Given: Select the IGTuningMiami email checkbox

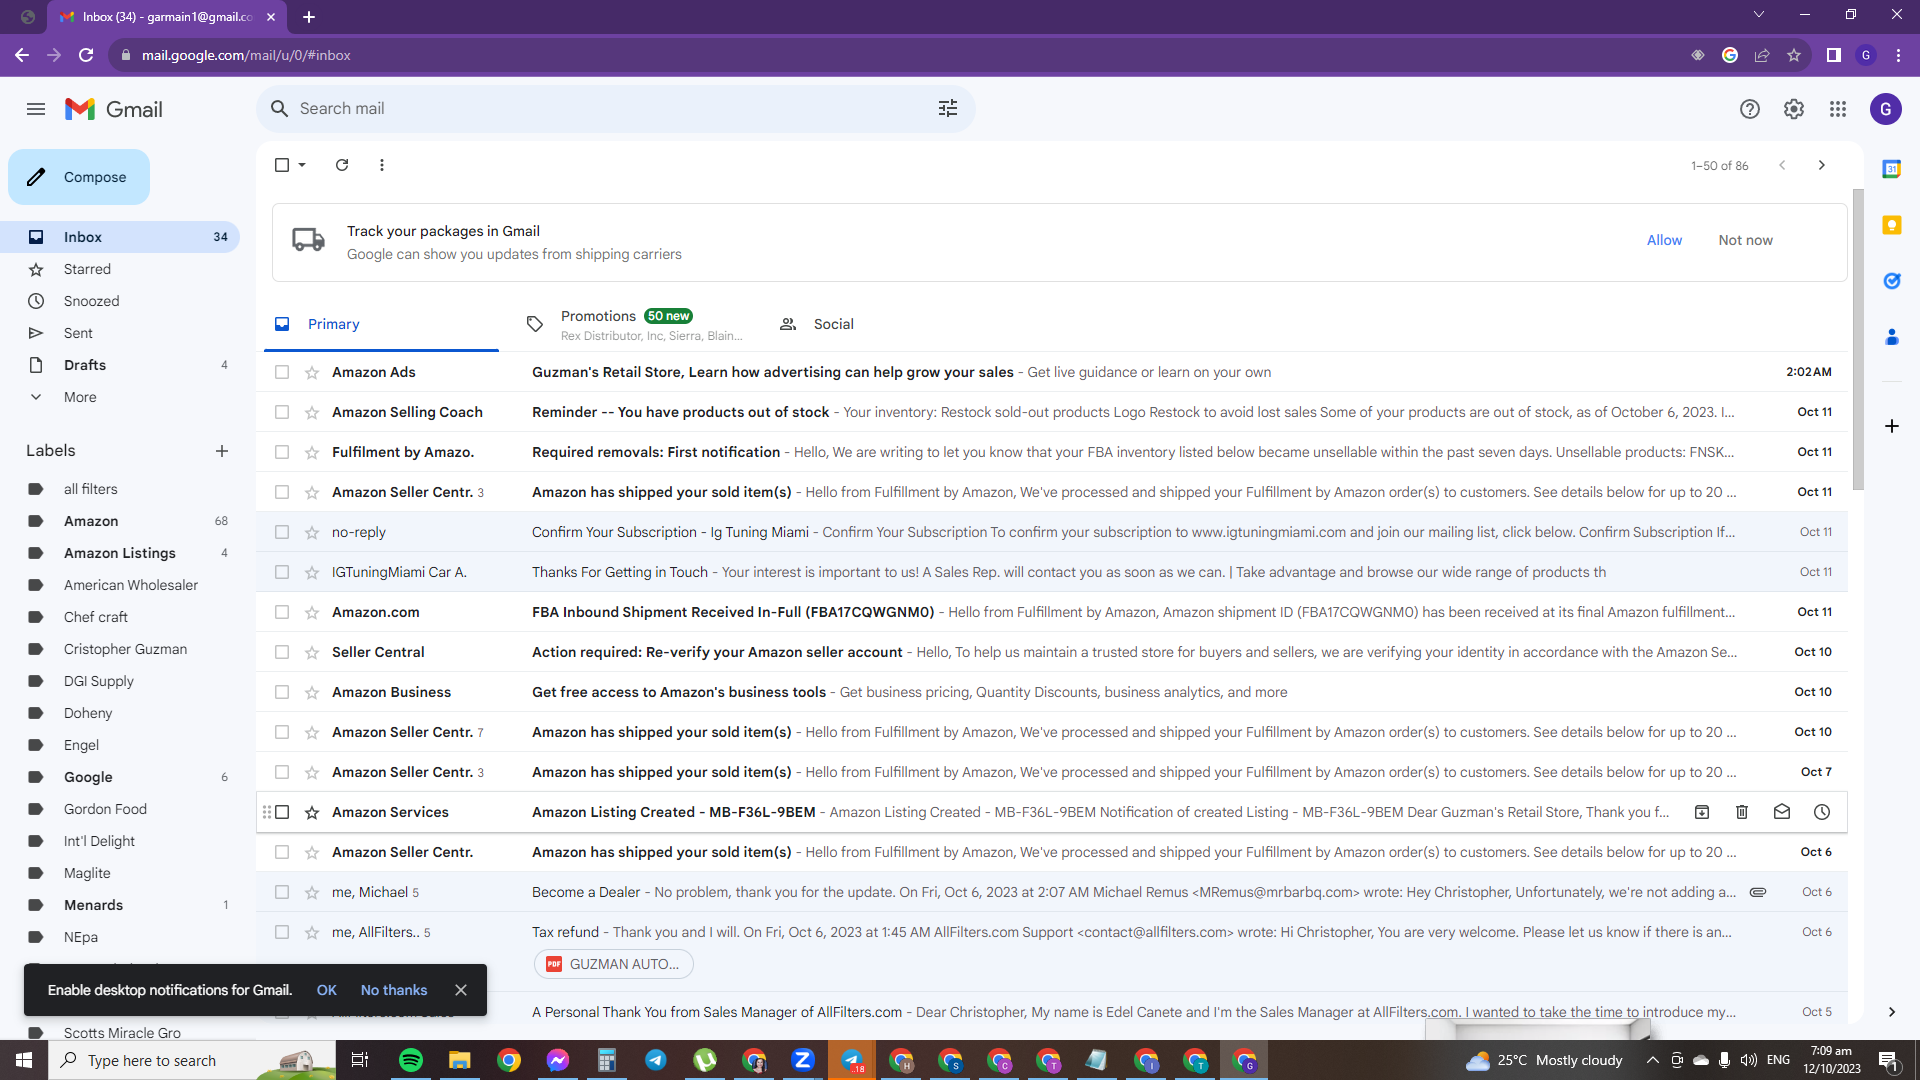Looking at the screenshot, I should (x=282, y=572).
